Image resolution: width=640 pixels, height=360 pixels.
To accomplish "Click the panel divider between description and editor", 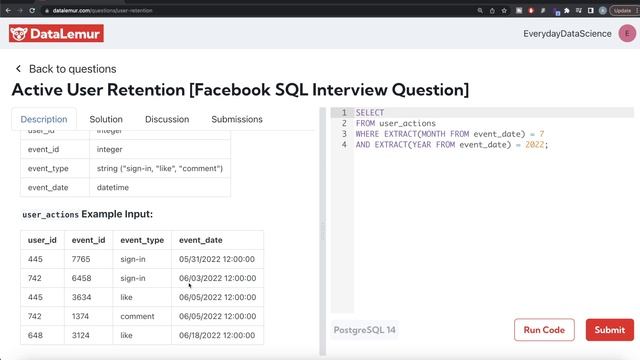I will pos(322,231).
